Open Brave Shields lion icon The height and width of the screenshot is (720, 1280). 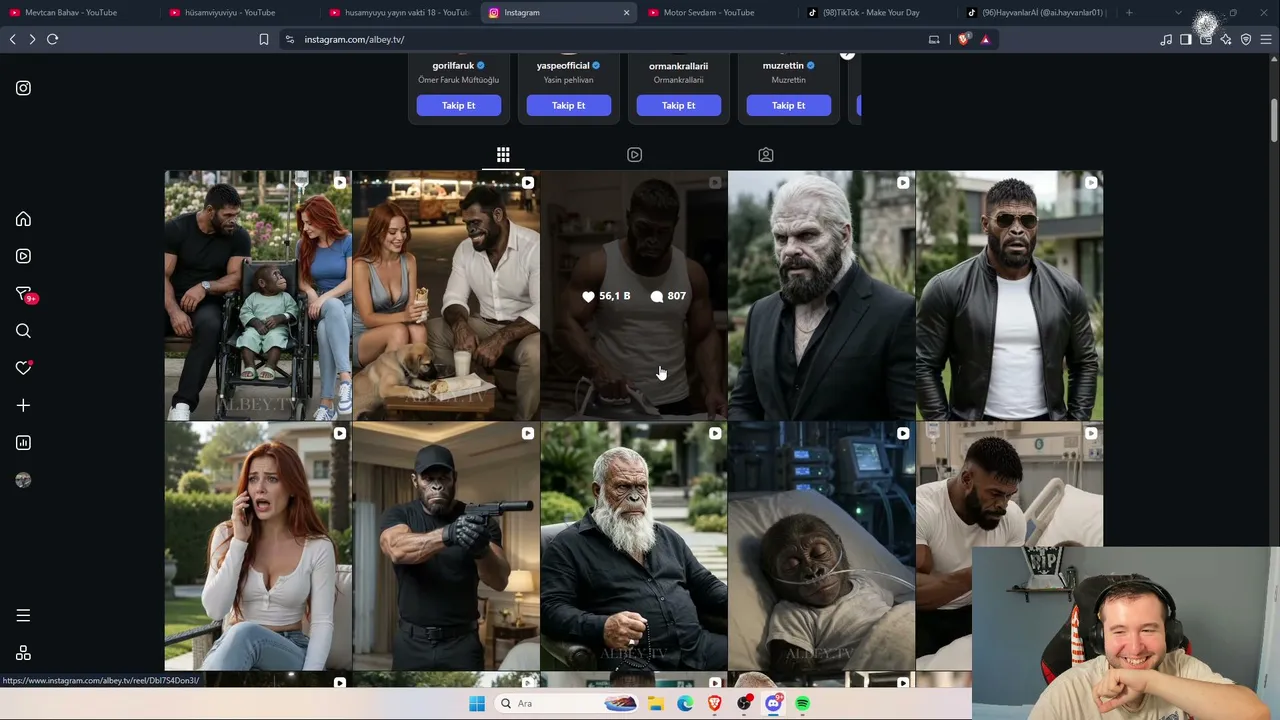(x=964, y=39)
